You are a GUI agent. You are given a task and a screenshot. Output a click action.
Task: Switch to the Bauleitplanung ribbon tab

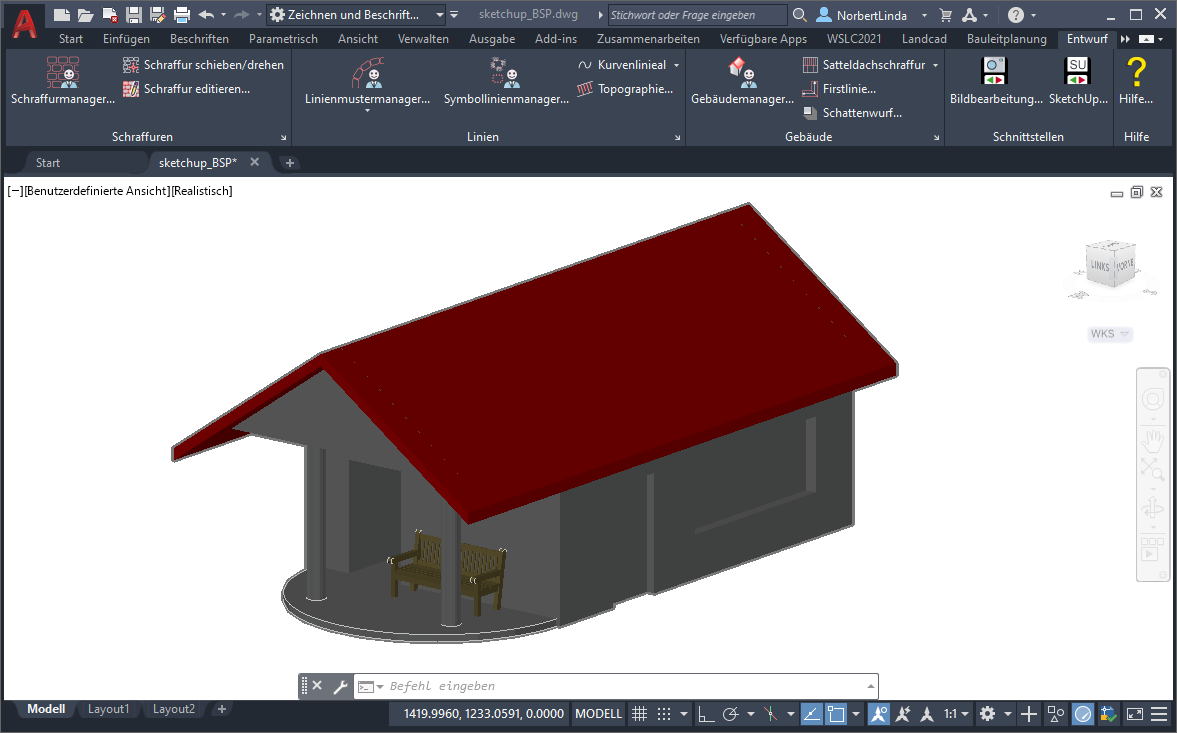(1006, 39)
